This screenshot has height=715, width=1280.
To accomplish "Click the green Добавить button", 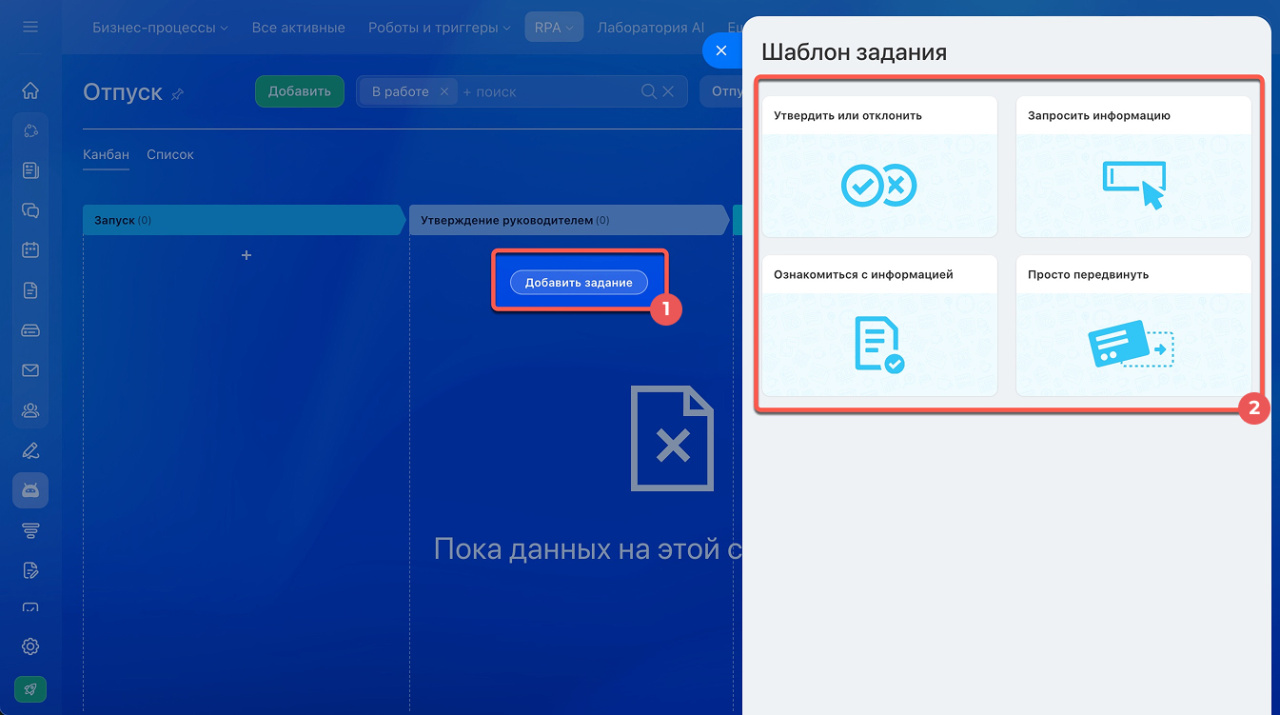I will (299, 91).
